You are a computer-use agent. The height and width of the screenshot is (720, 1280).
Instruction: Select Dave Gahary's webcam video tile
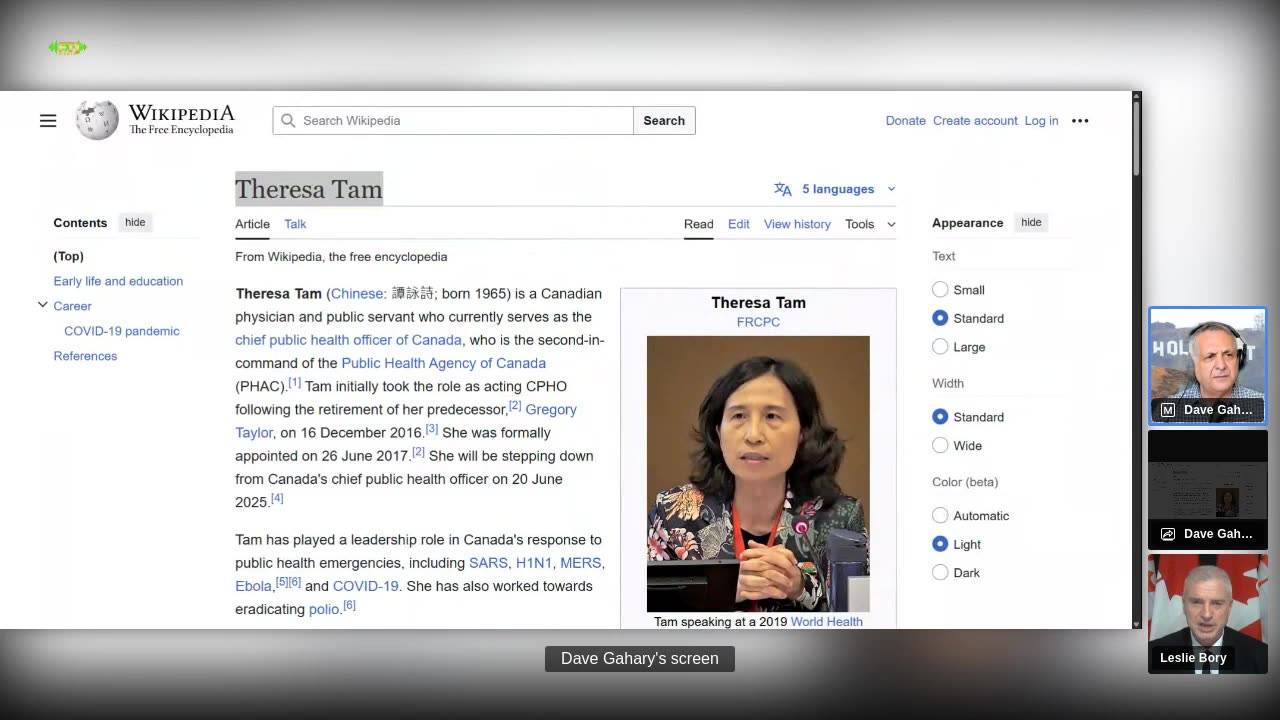(x=1207, y=366)
